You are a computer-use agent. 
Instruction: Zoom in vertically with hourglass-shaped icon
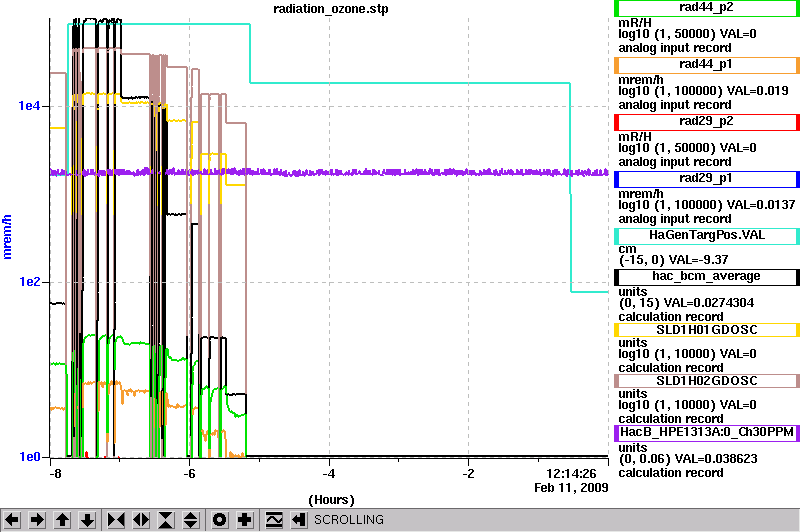pyautogui.click(x=166, y=520)
